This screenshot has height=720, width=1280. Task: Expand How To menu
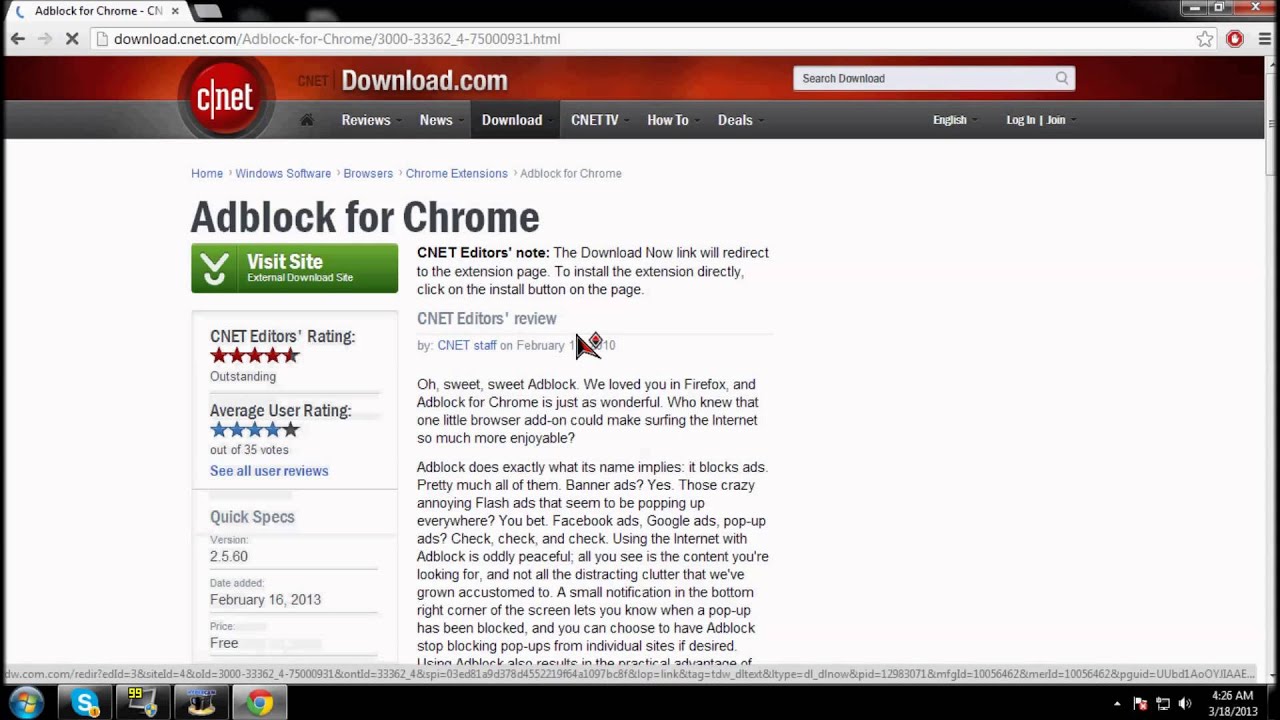point(672,120)
